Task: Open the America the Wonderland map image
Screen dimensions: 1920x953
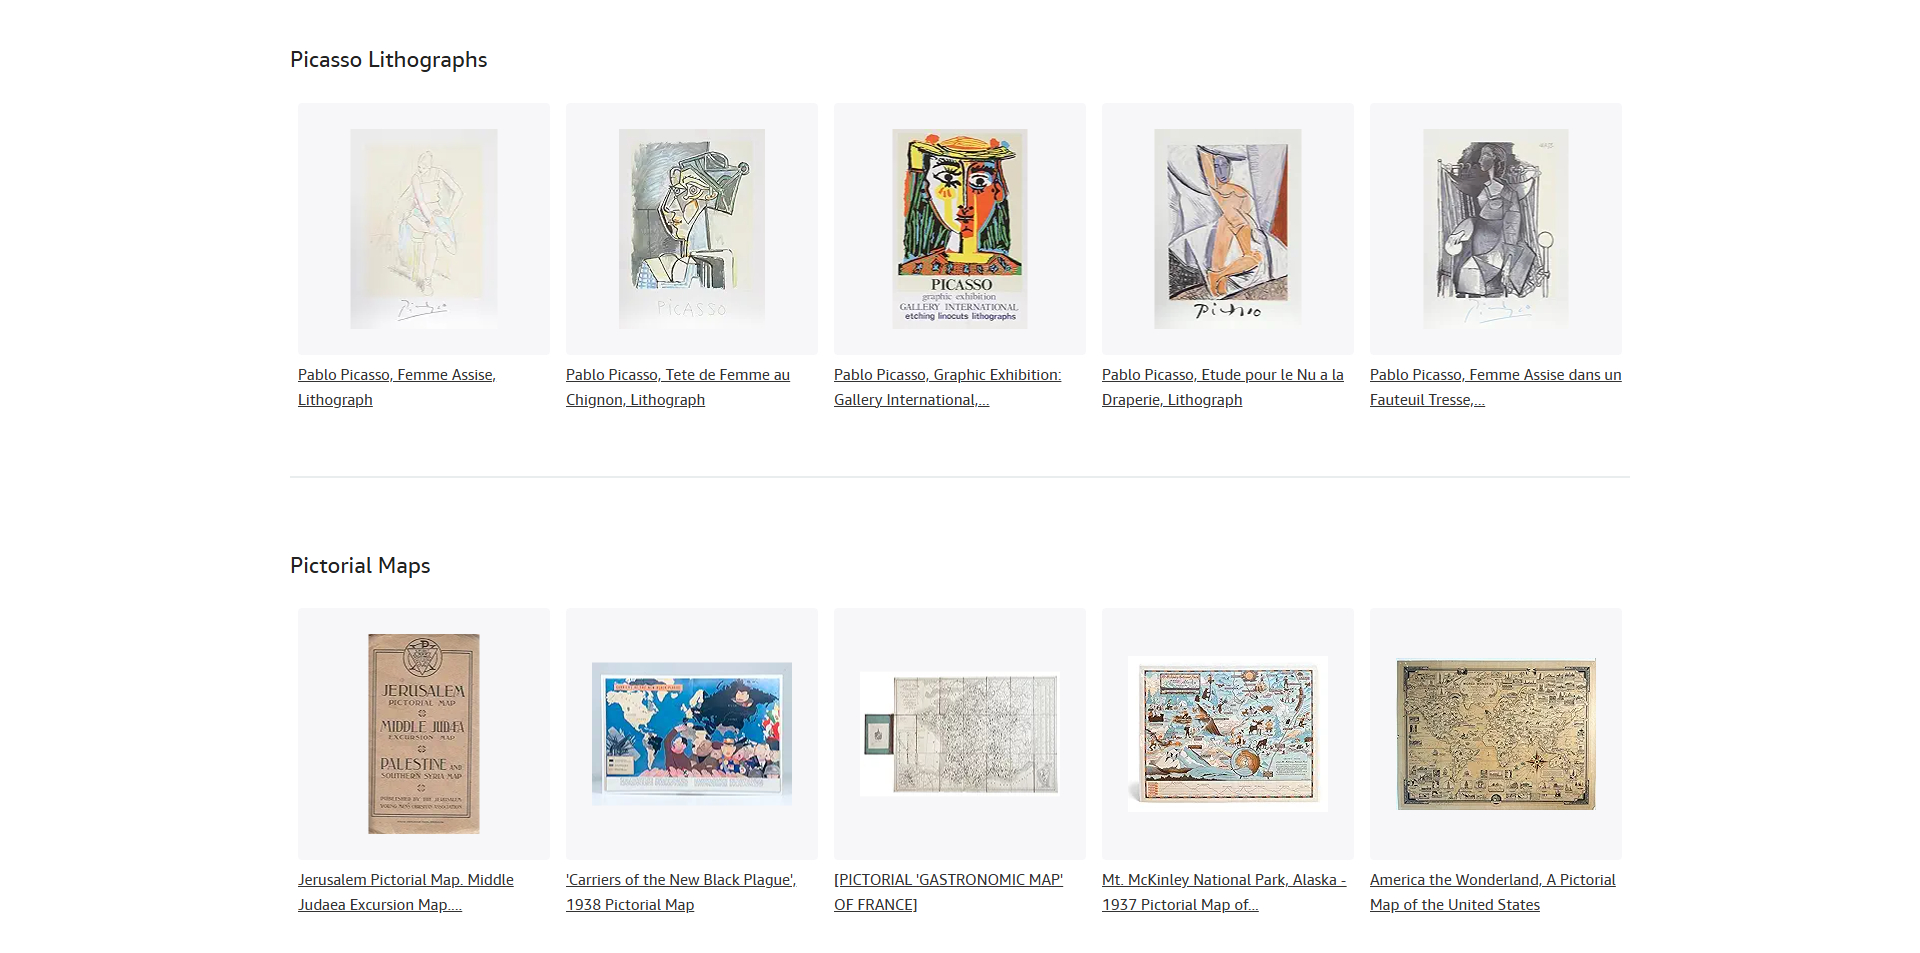Action: (1496, 734)
